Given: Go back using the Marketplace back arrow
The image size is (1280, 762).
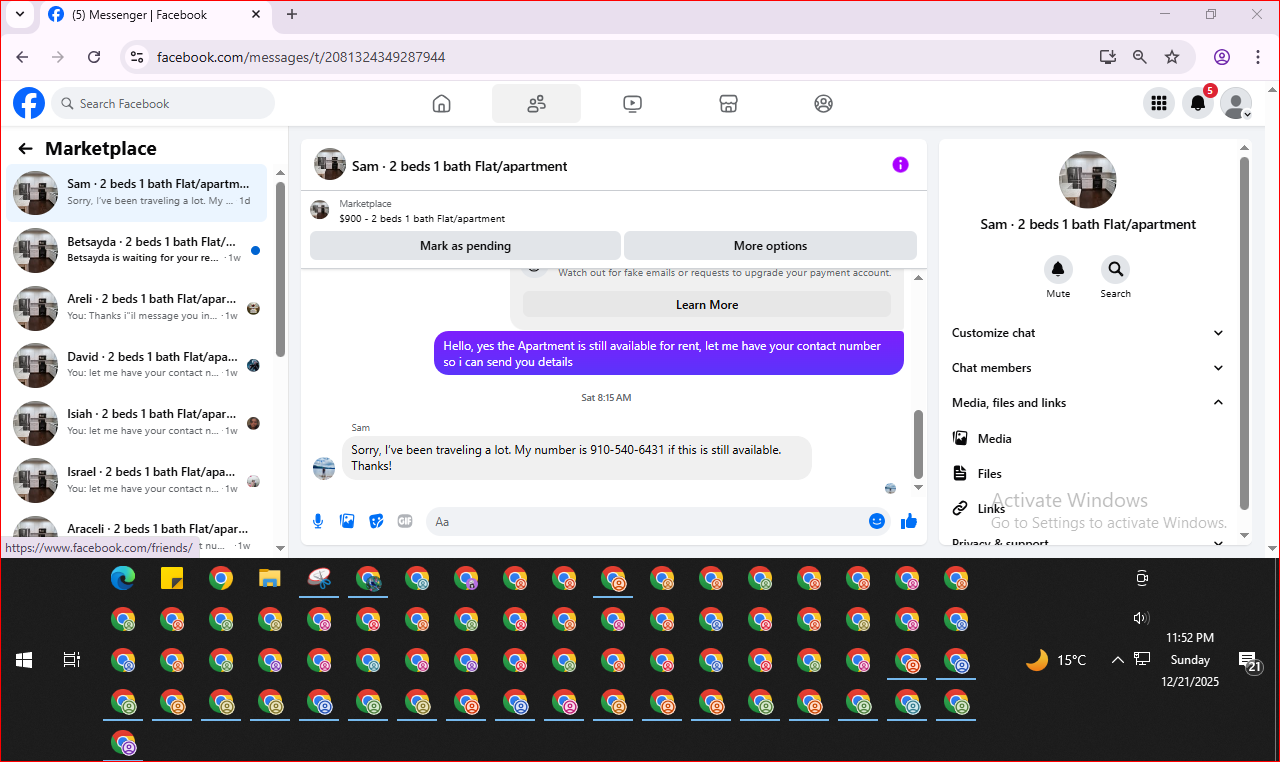Looking at the screenshot, I should pos(26,149).
